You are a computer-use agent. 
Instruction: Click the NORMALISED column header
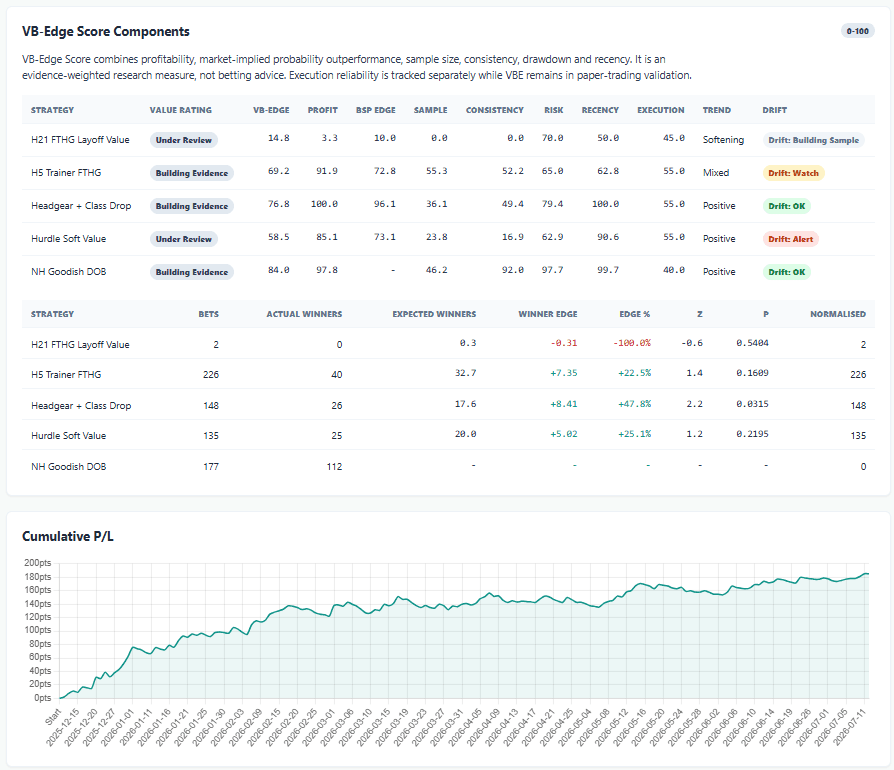[x=838, y=314]
